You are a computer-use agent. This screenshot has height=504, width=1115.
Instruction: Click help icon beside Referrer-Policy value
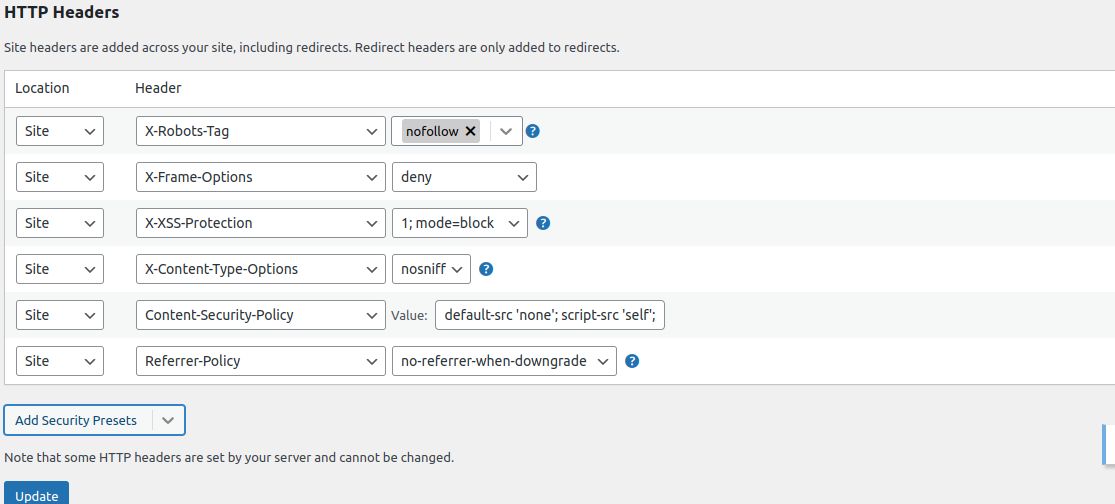(632, 361)
